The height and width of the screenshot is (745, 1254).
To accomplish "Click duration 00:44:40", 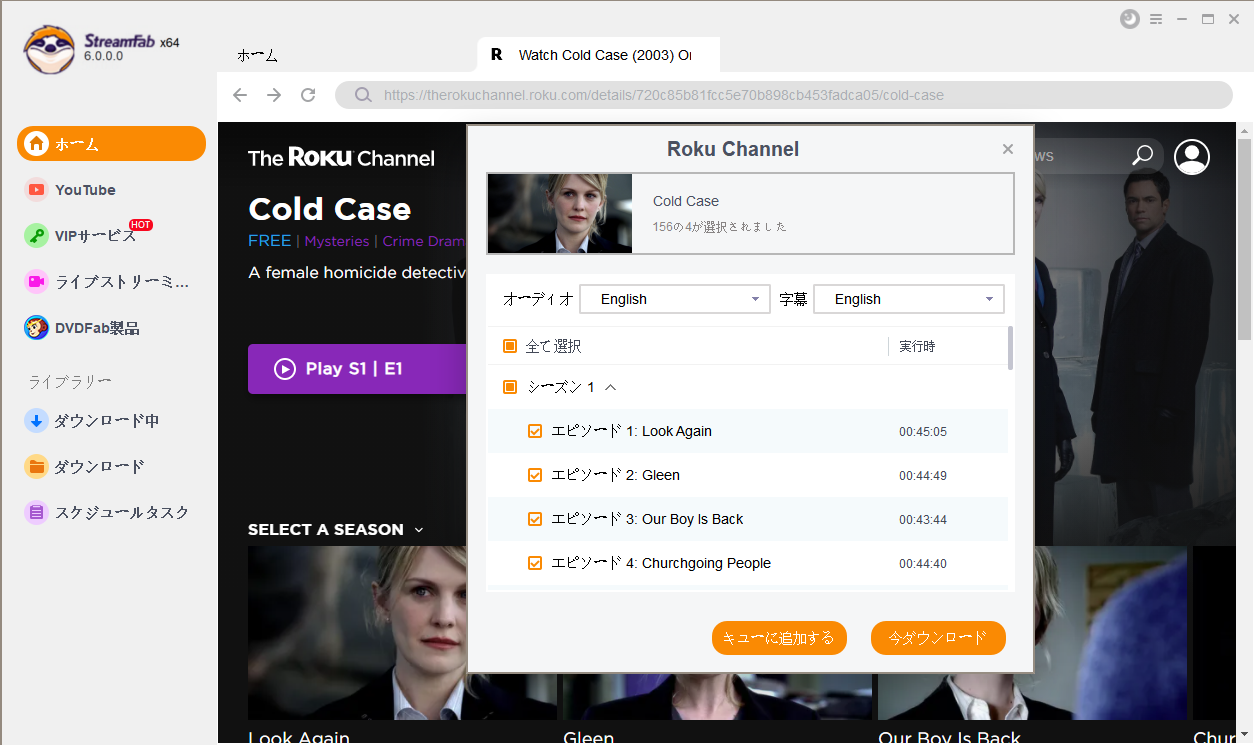I will pos(923,564).
